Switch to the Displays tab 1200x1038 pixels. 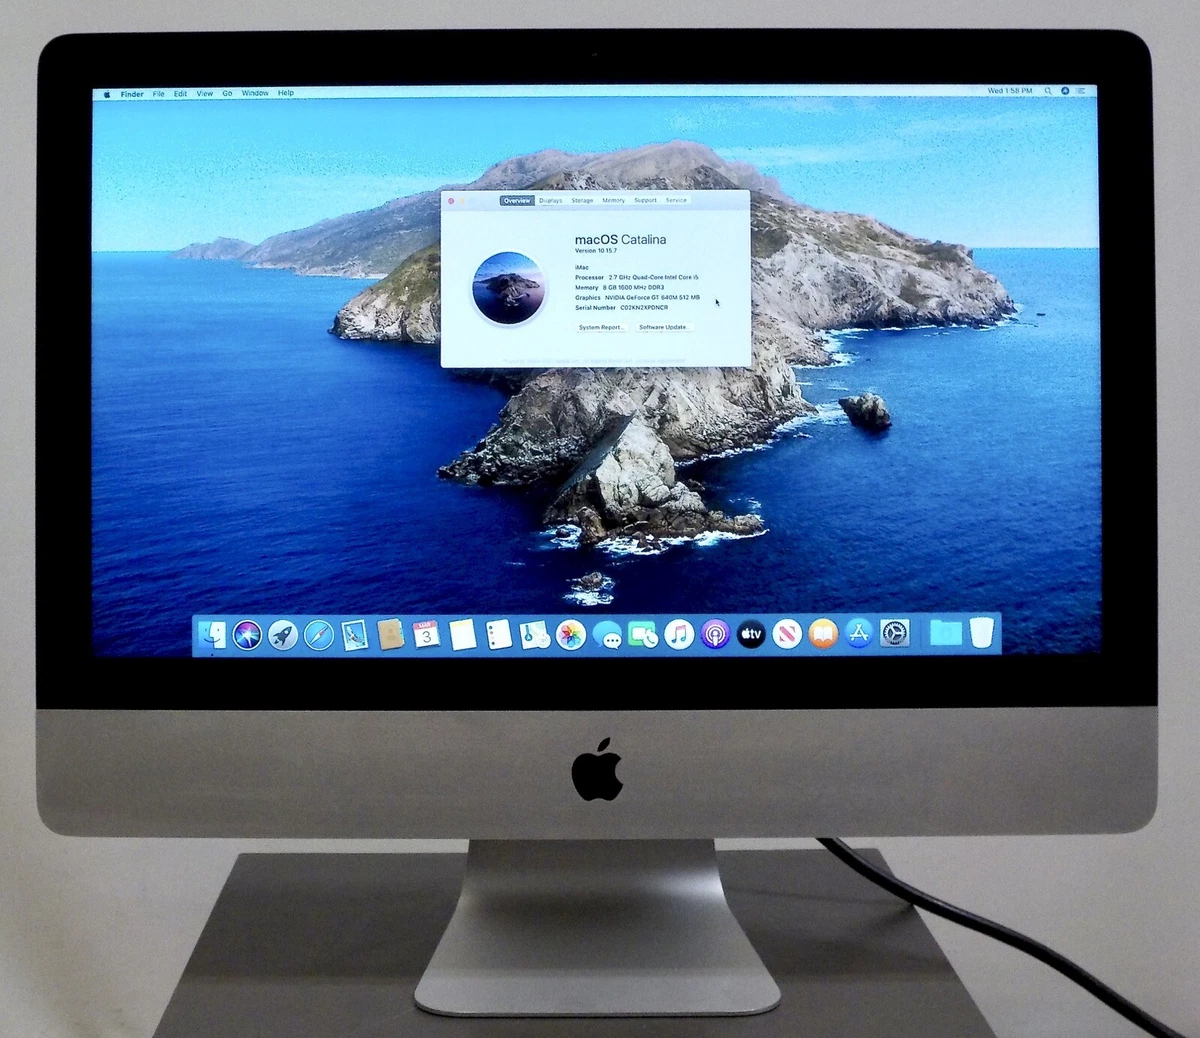point(551,200)
